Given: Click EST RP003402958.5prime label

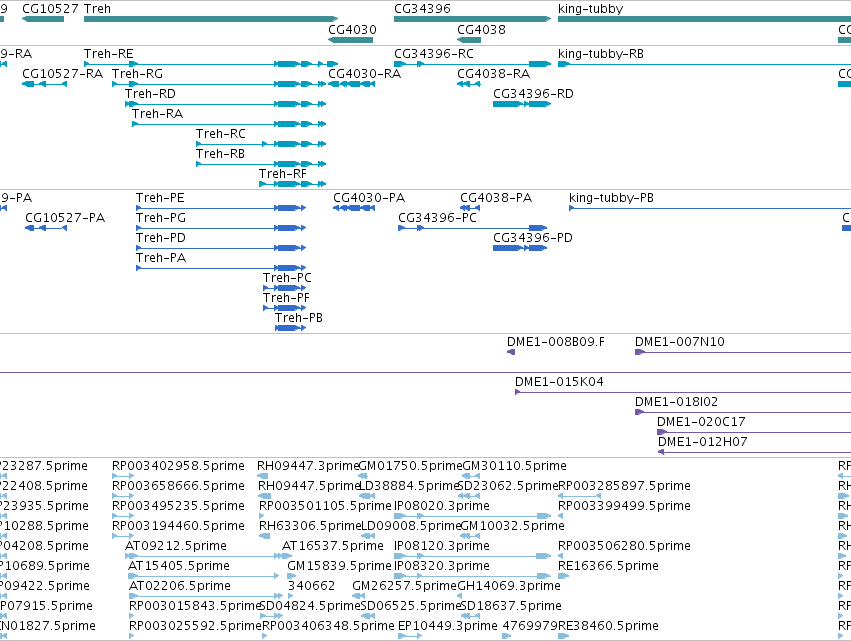Looking at the screenshot, I should click(x=178, y=466).
